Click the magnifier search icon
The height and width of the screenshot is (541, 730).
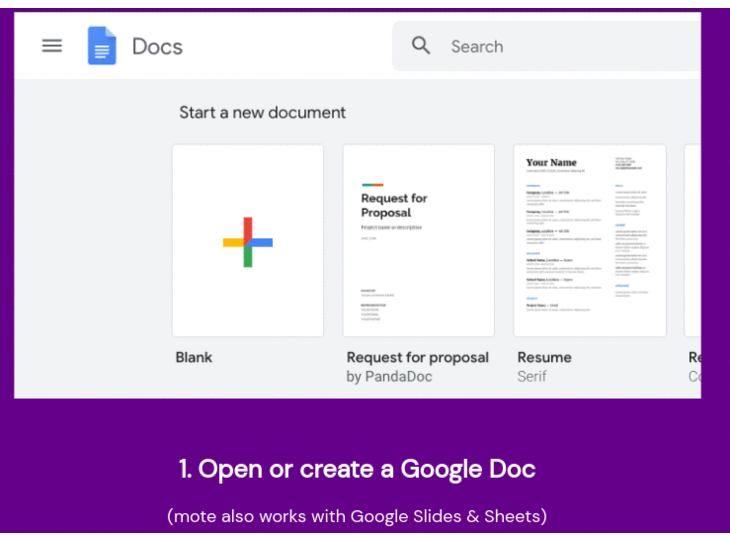click(x=421, y=46)
